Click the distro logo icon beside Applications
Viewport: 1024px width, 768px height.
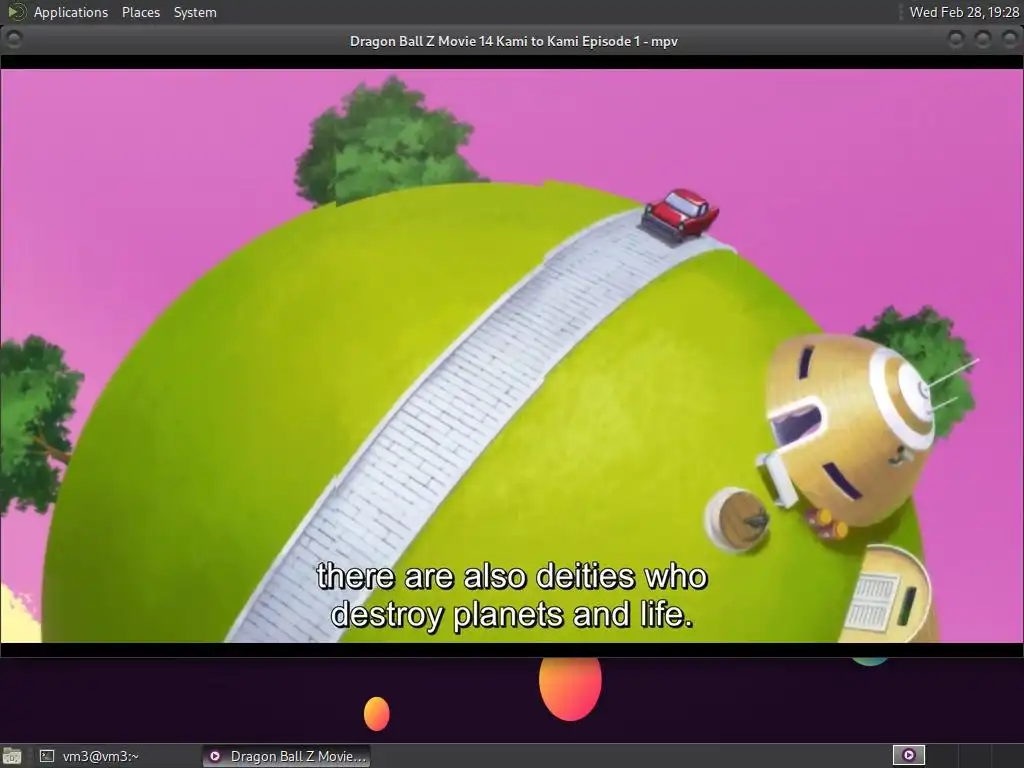(x=16, y=12)
